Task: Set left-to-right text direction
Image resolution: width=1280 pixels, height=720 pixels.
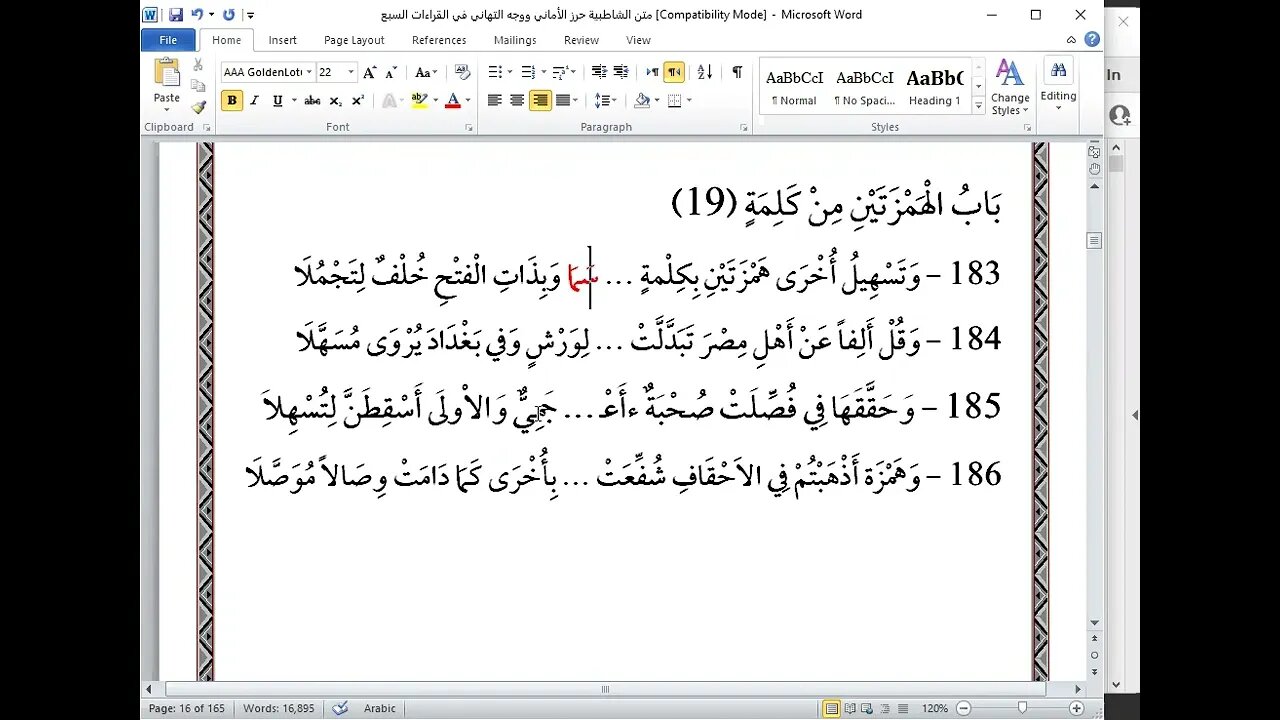Action: click(652, 72)
